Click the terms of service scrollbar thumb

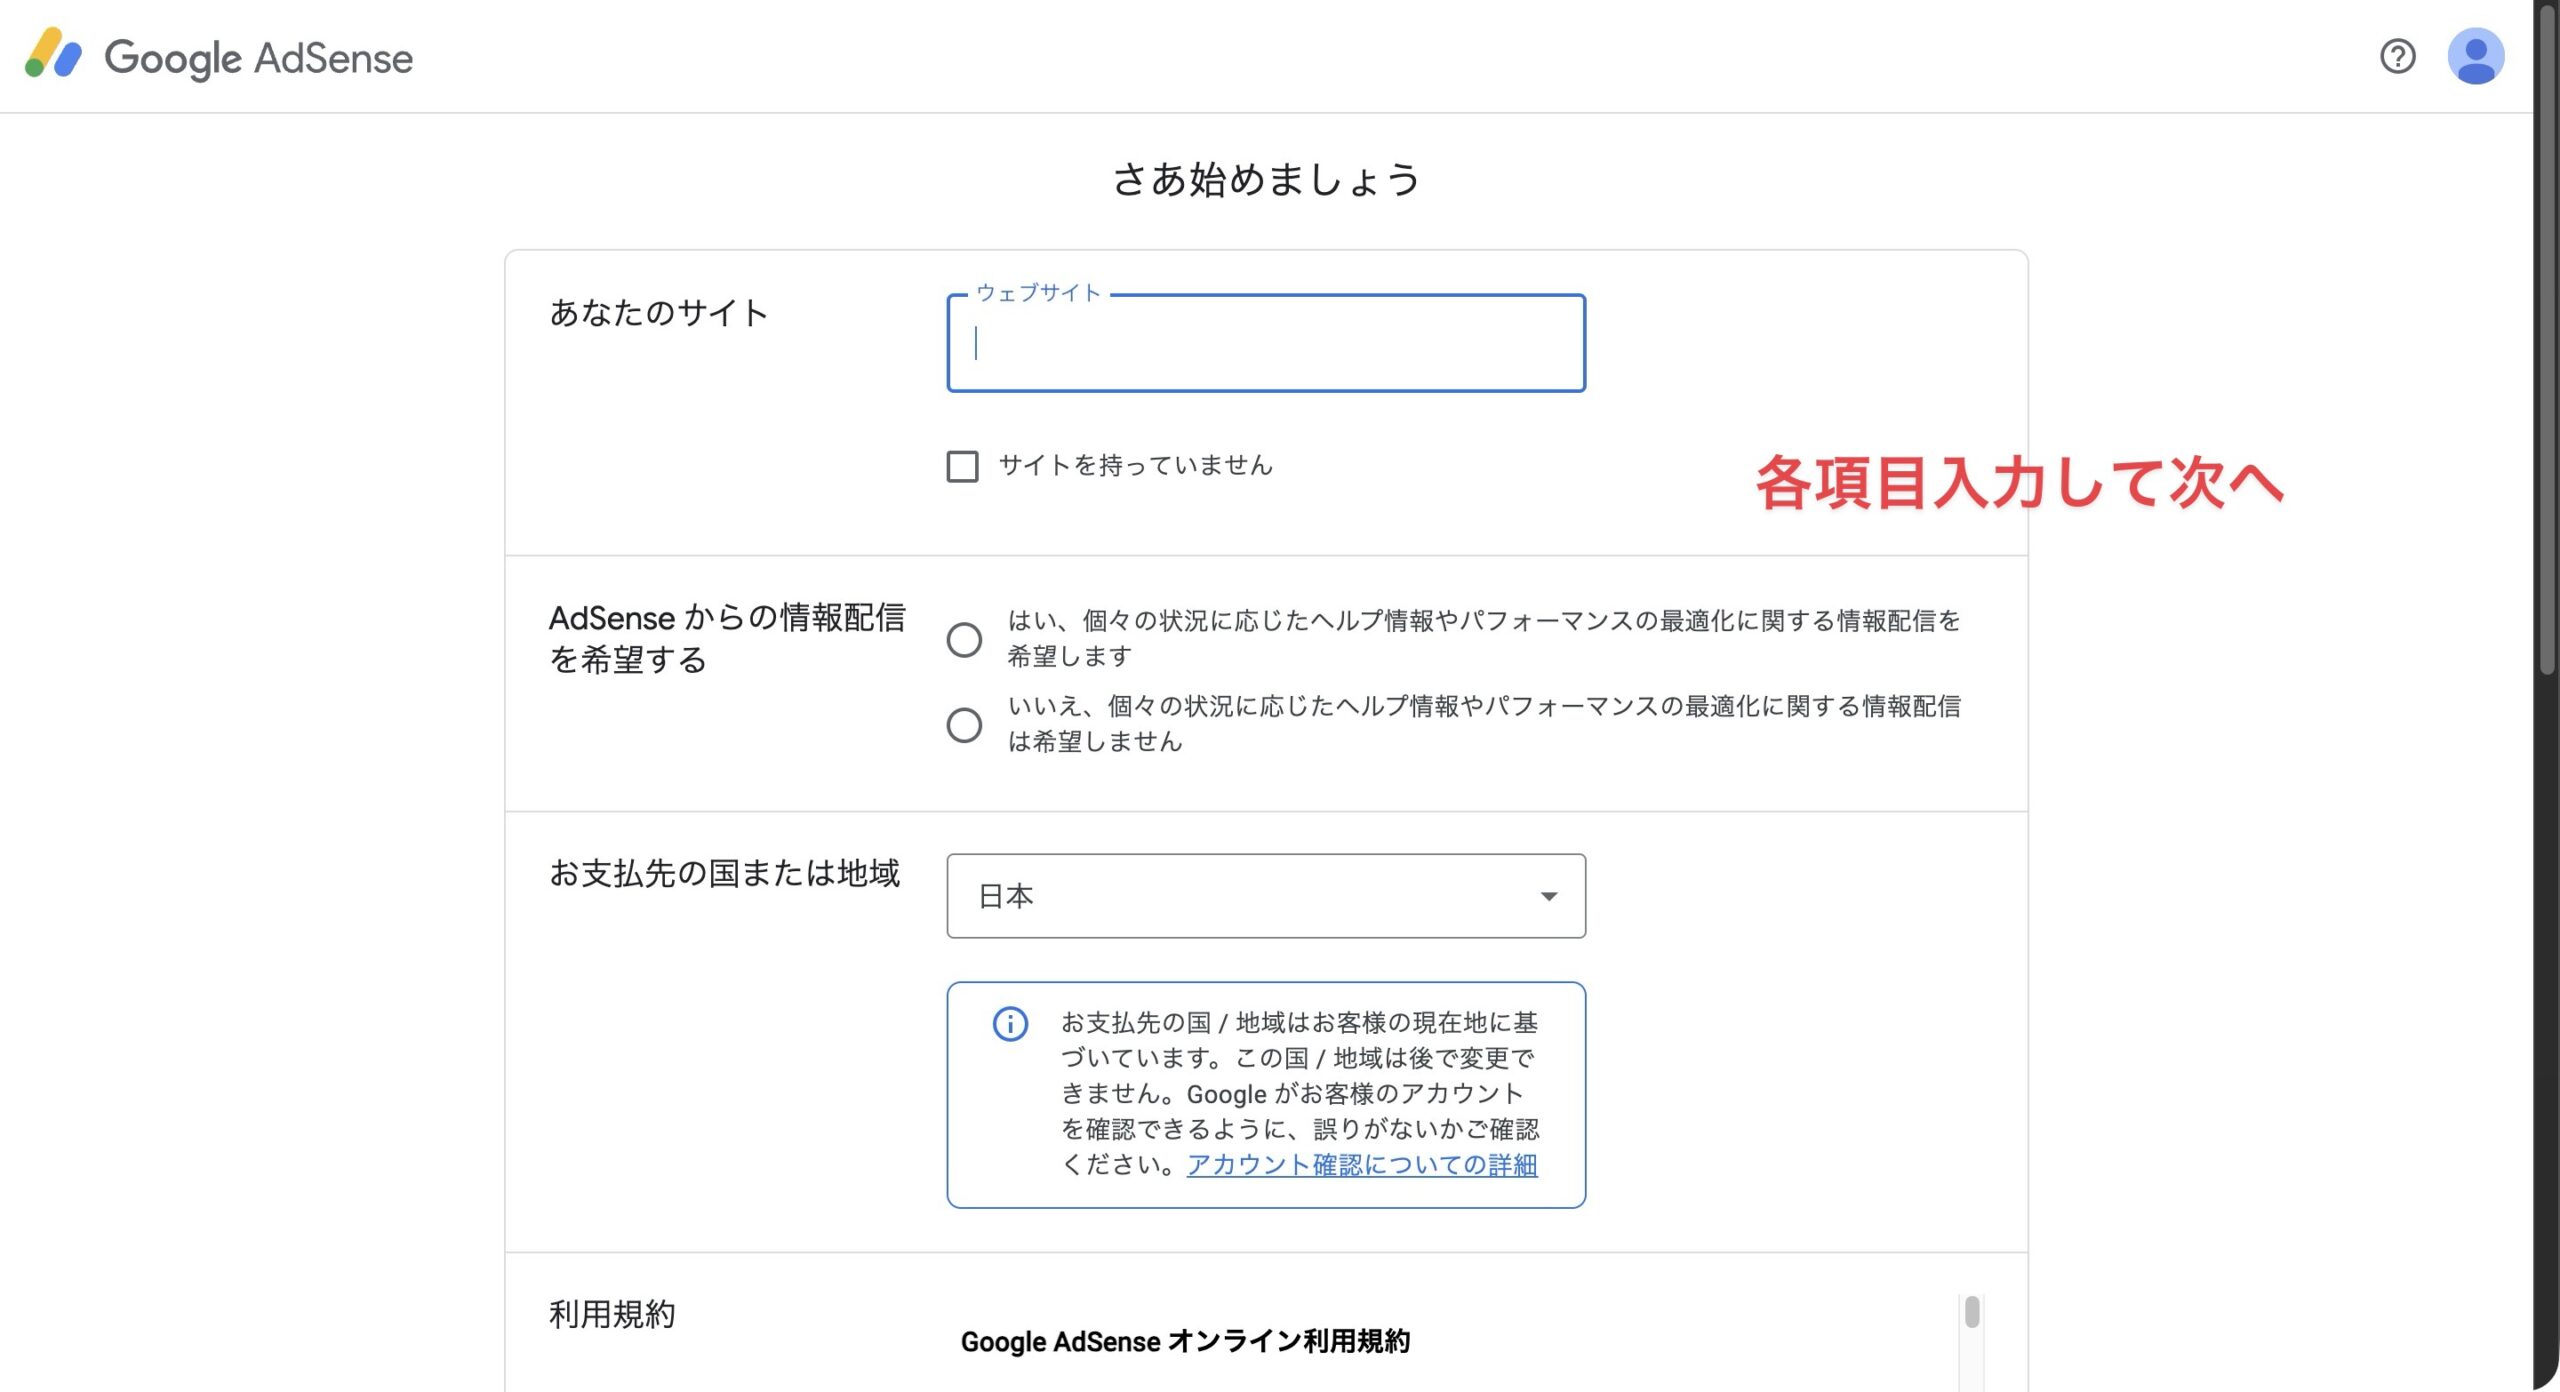[x=1971, y=1312]
